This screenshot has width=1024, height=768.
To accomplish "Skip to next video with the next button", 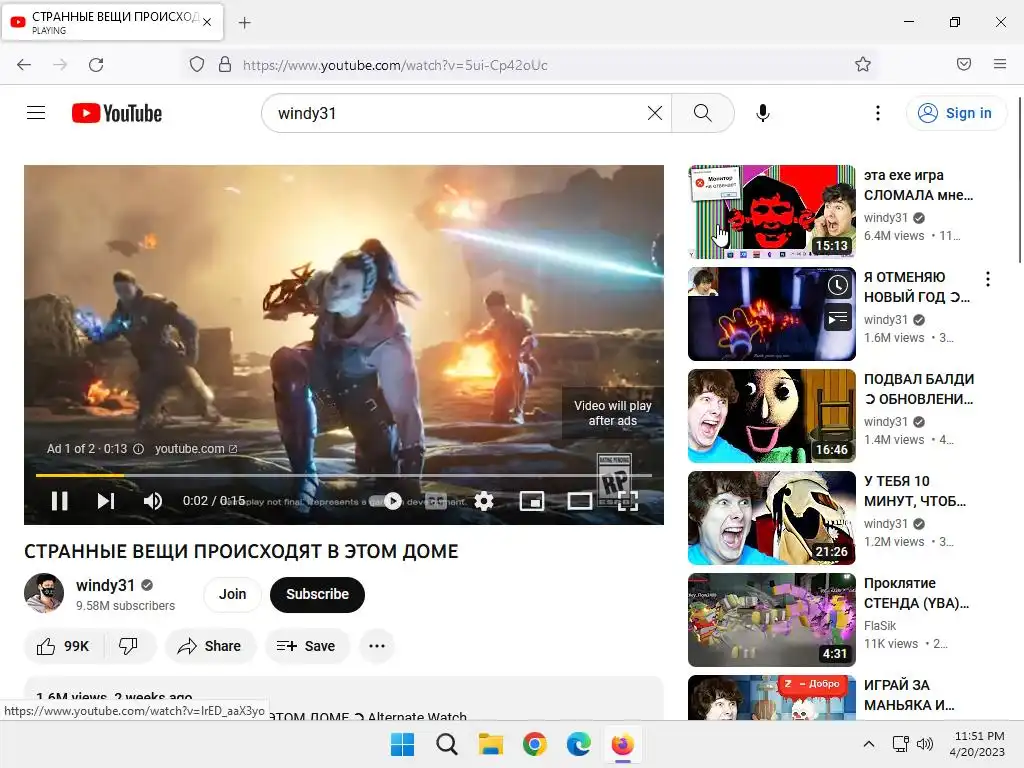I will 106,501.
